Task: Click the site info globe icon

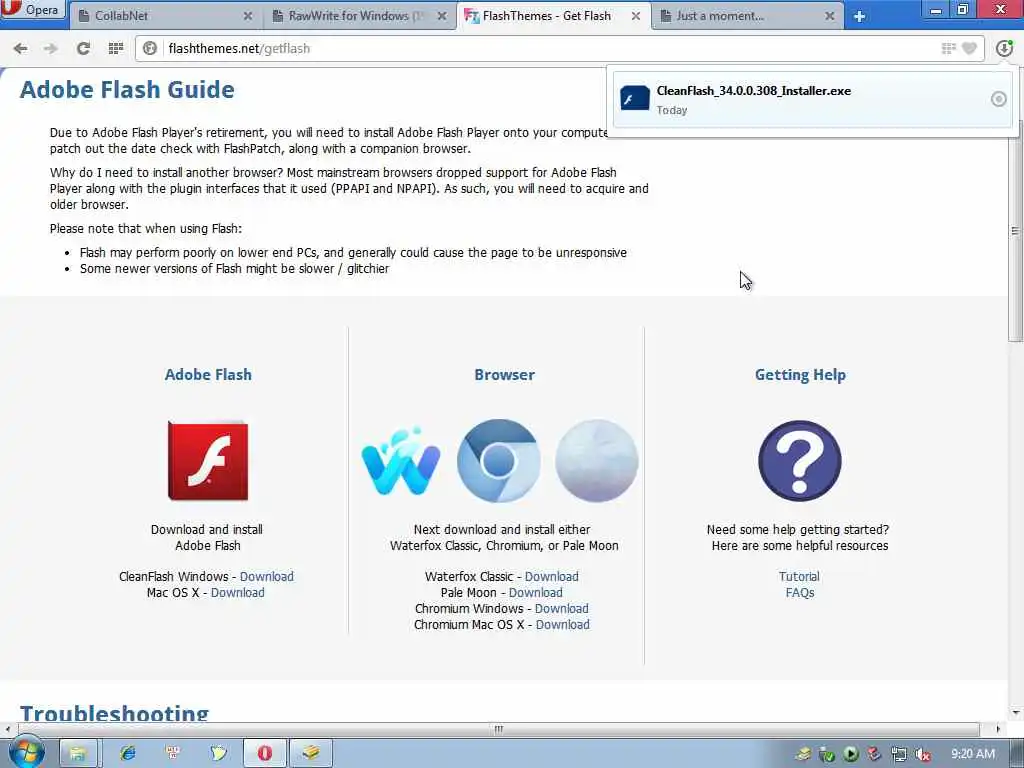Action: (150, 48)
